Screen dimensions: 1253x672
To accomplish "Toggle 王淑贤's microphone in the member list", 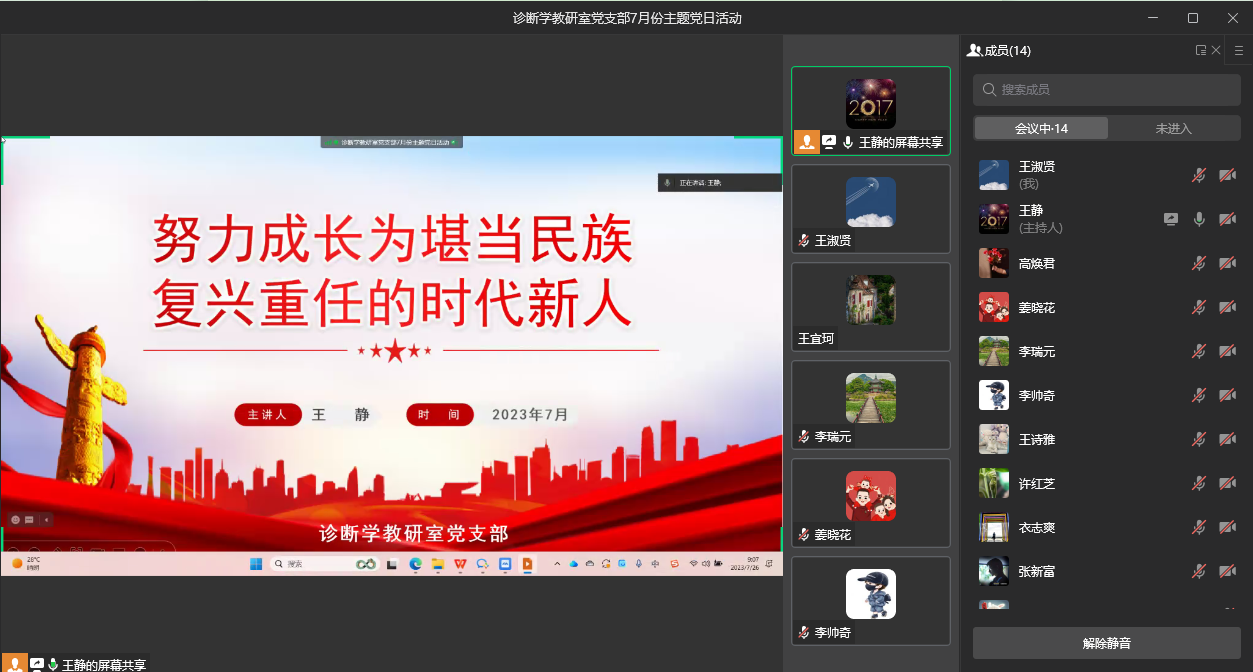I will tap(1199, 175).
